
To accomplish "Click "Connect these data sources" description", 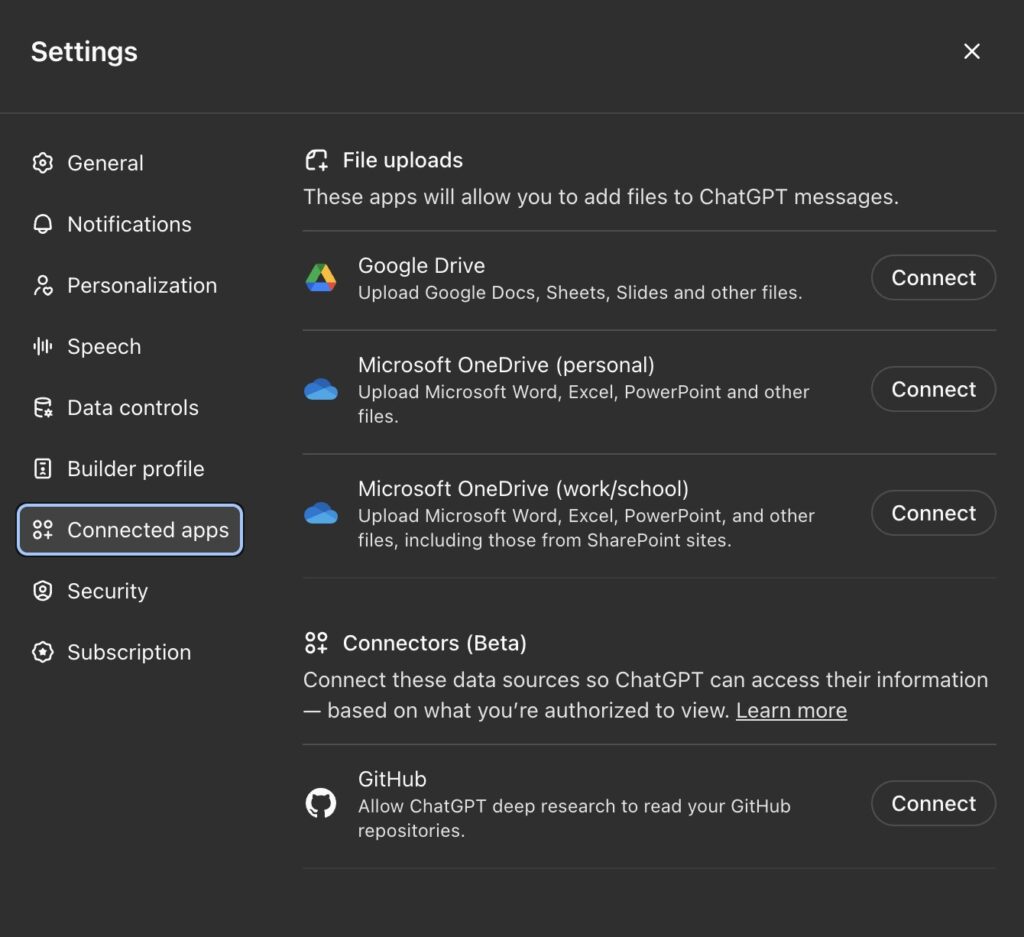I will 645,695.
